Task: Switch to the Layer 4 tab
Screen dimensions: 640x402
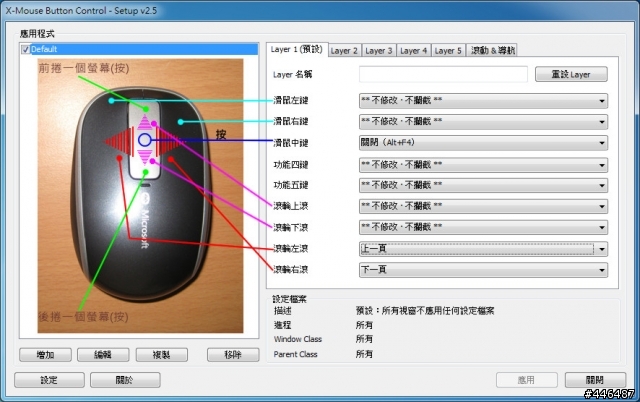Action: pyautogui.click(x=413, y=51)
